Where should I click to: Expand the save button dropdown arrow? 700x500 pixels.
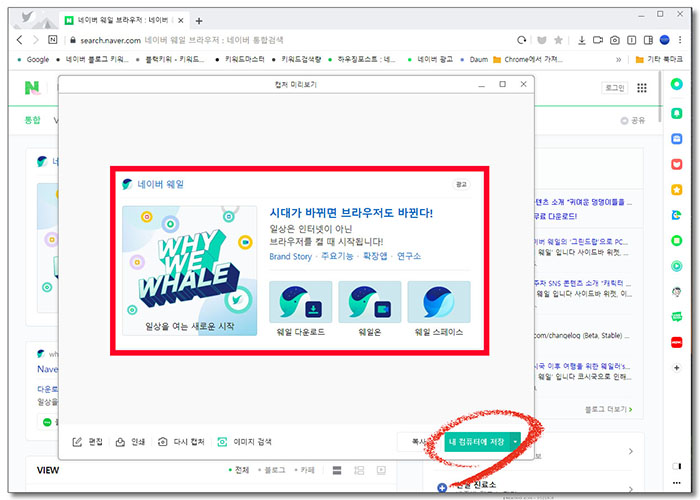515,442
